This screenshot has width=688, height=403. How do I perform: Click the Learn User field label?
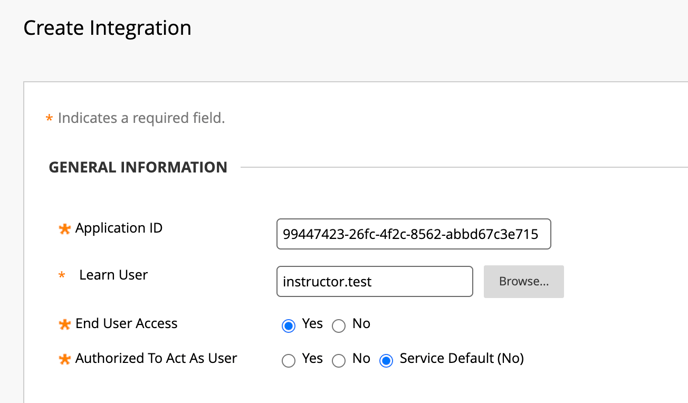[x=113, y=275]
